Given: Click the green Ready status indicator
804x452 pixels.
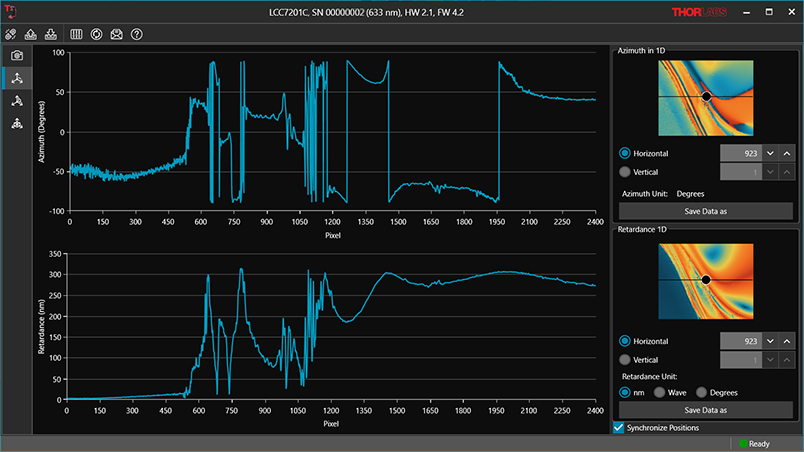Looking at the screenshot, I should tap(743, 444).
